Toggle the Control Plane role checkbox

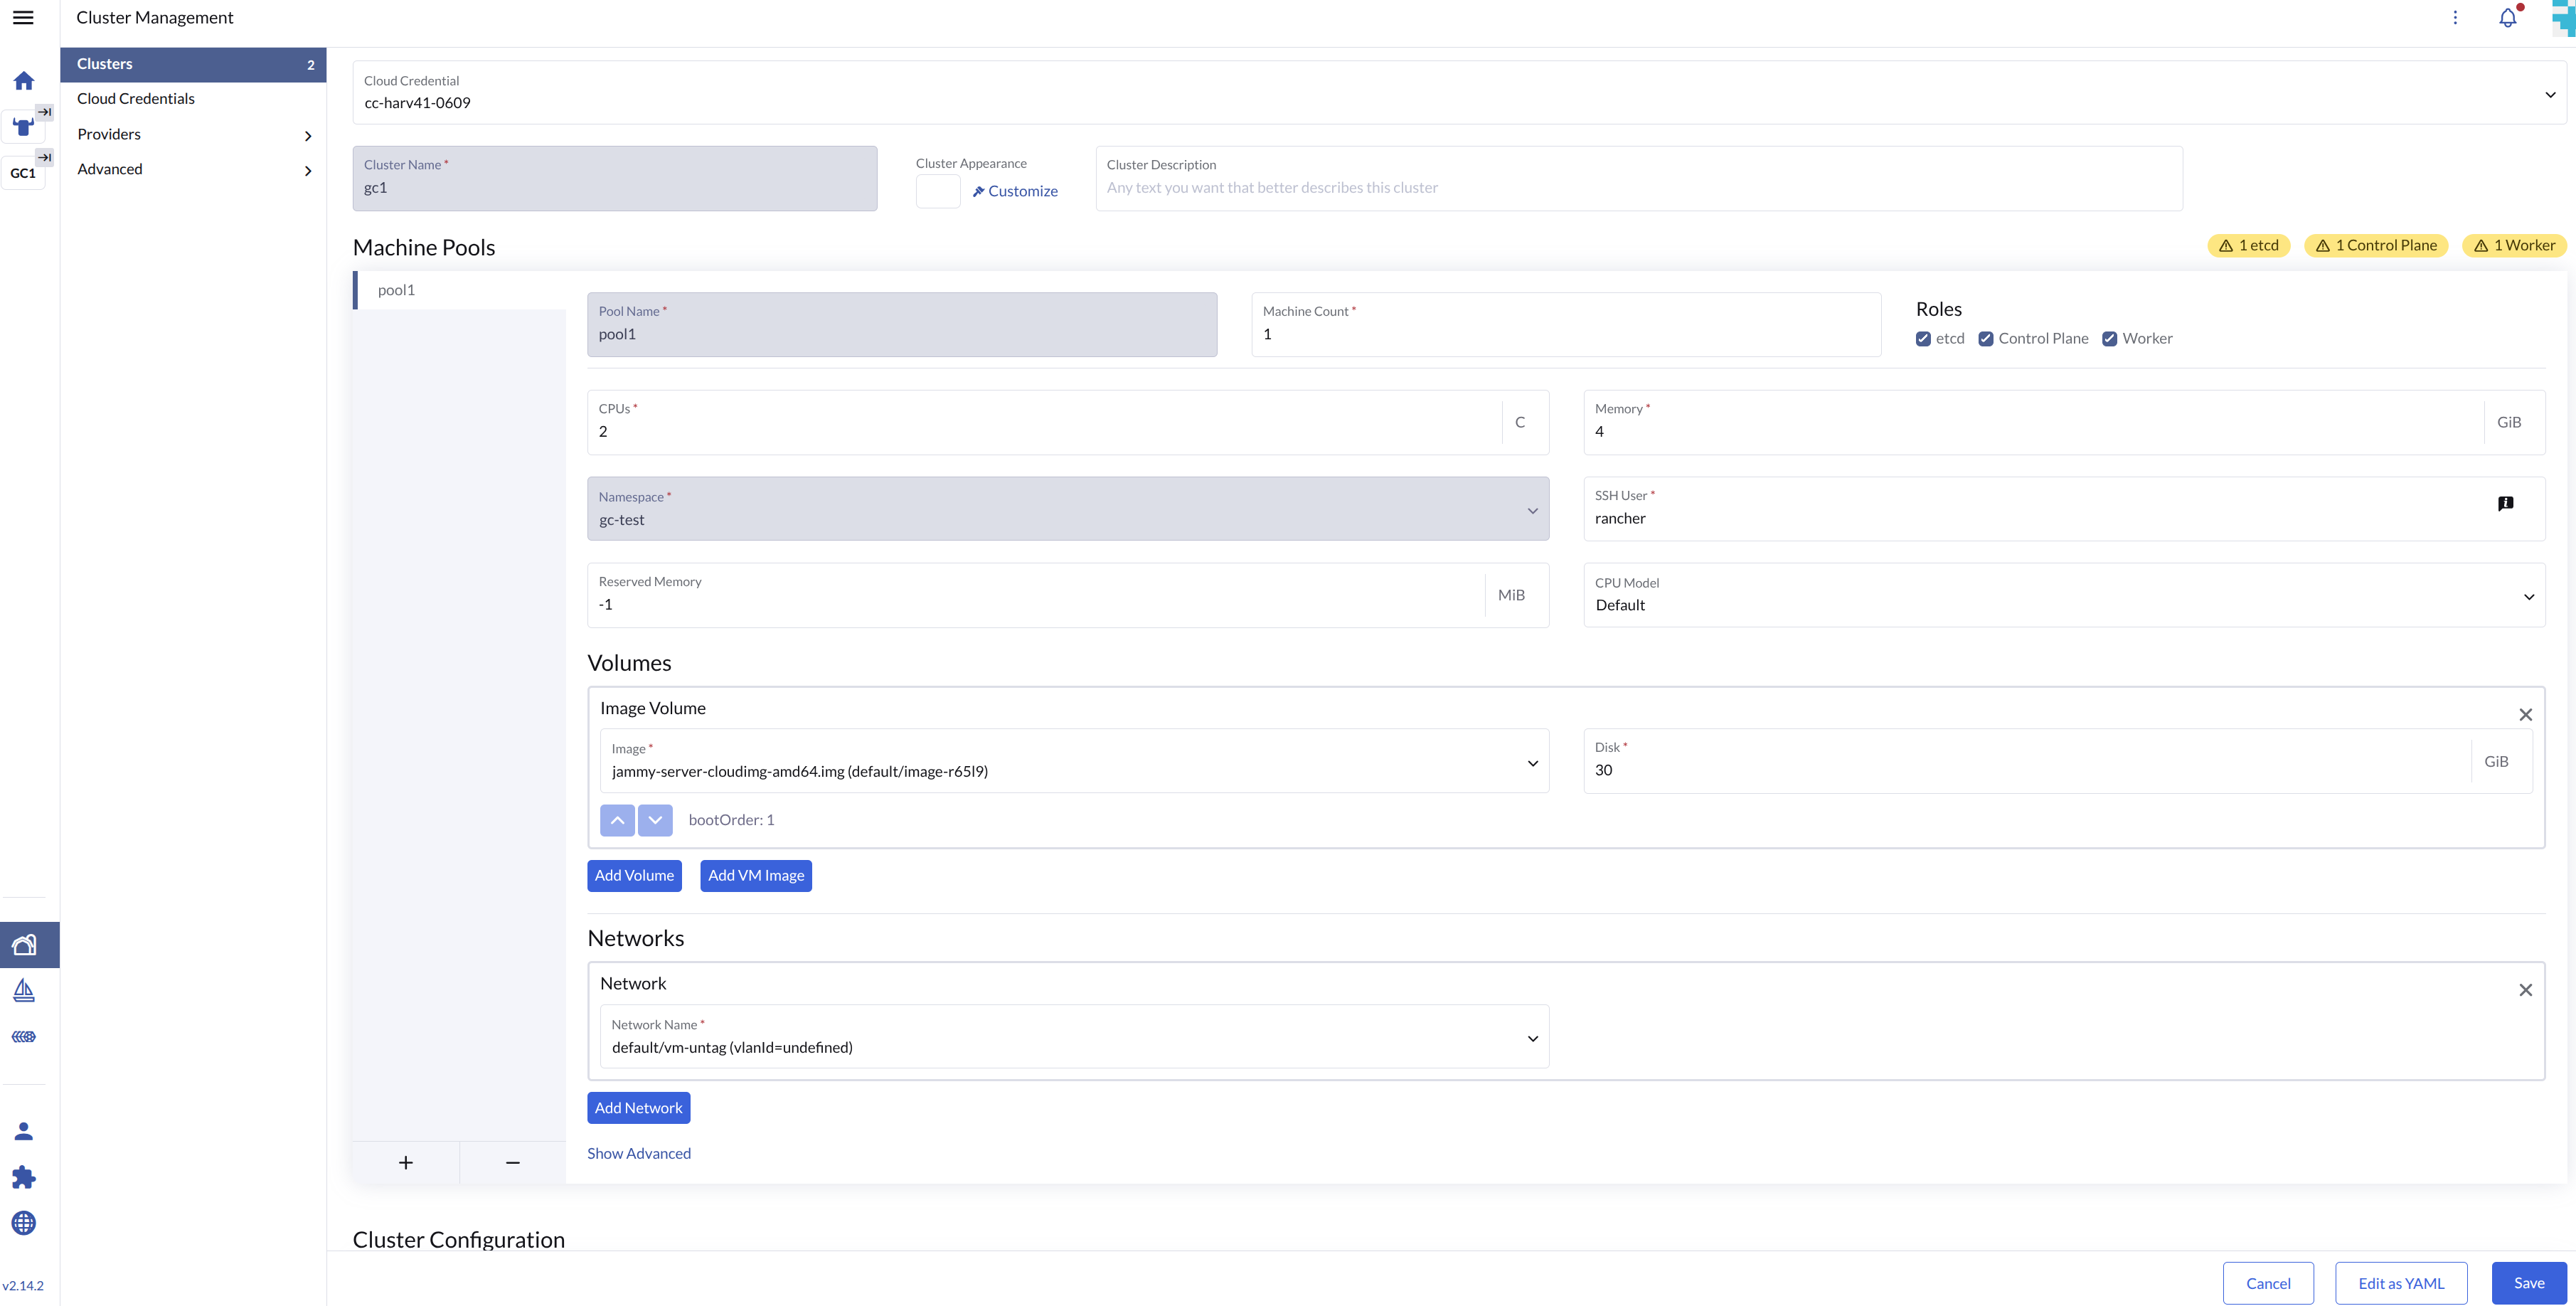click(x=1985, y=339)
